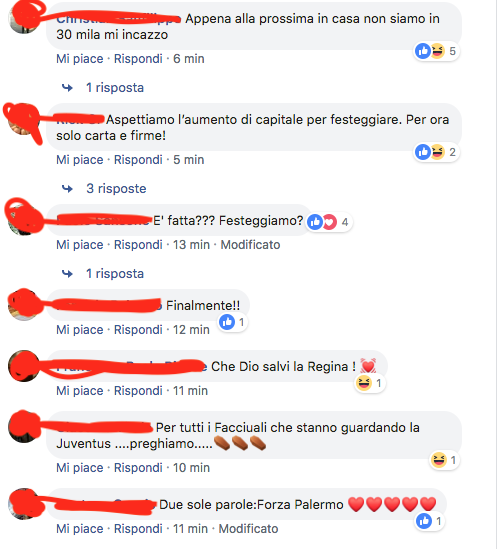Expand 1 risposta under the Festeggiamo comment

click(115, 273)
